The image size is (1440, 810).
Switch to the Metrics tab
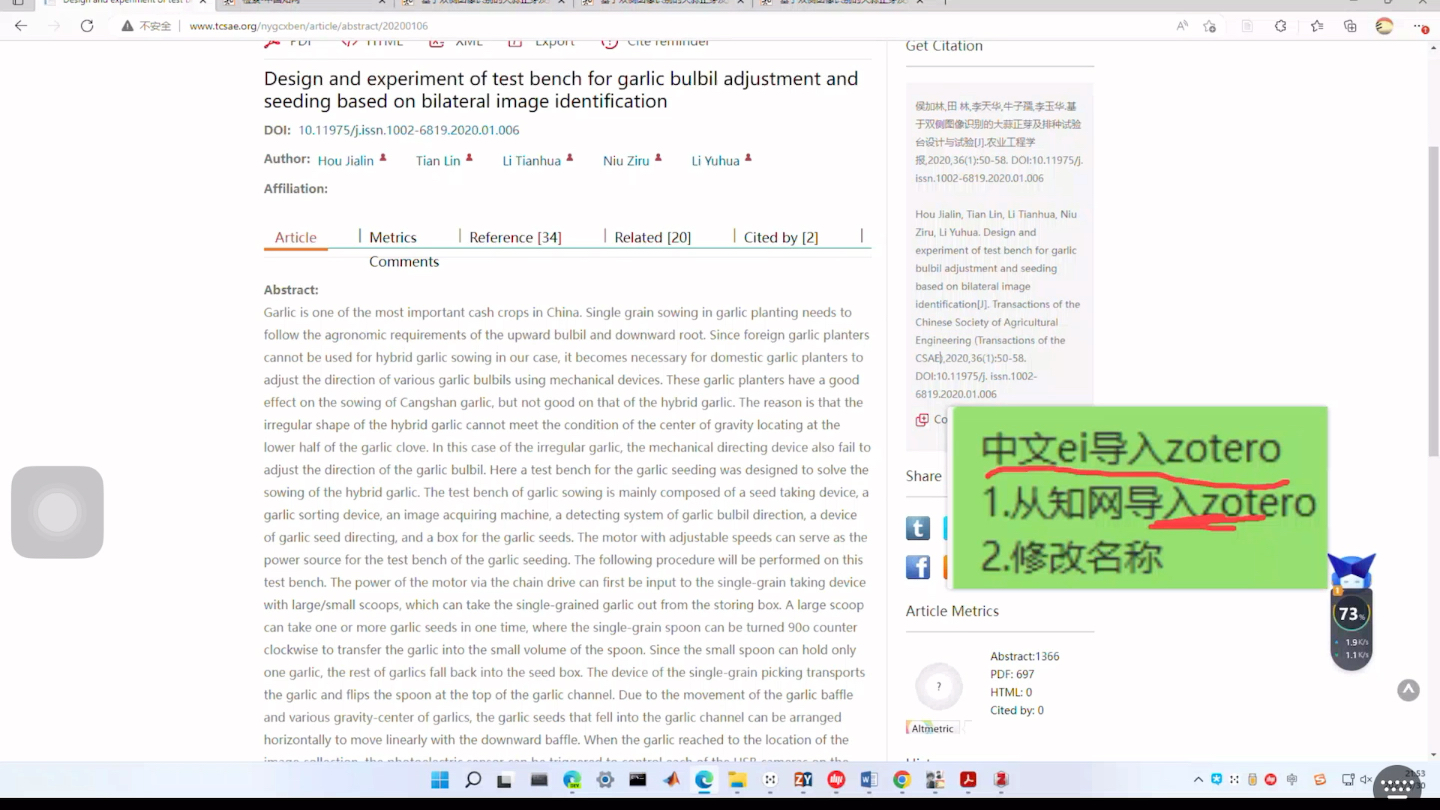393,237
